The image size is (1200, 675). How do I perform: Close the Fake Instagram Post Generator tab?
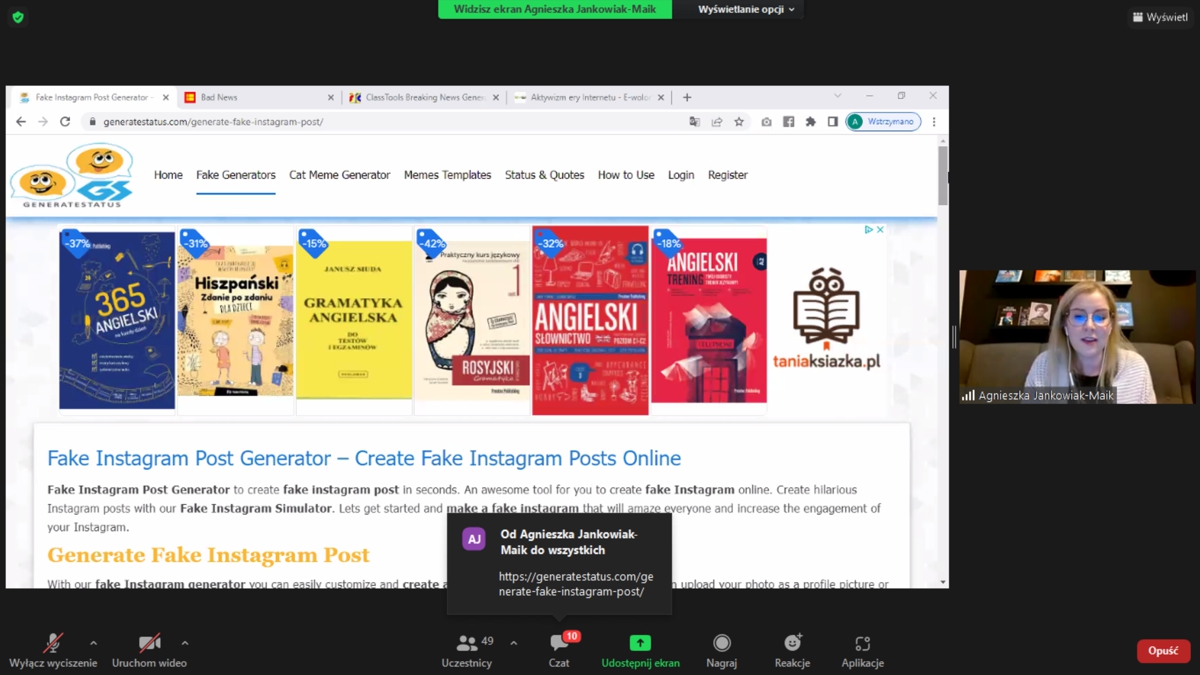(166, 97)
